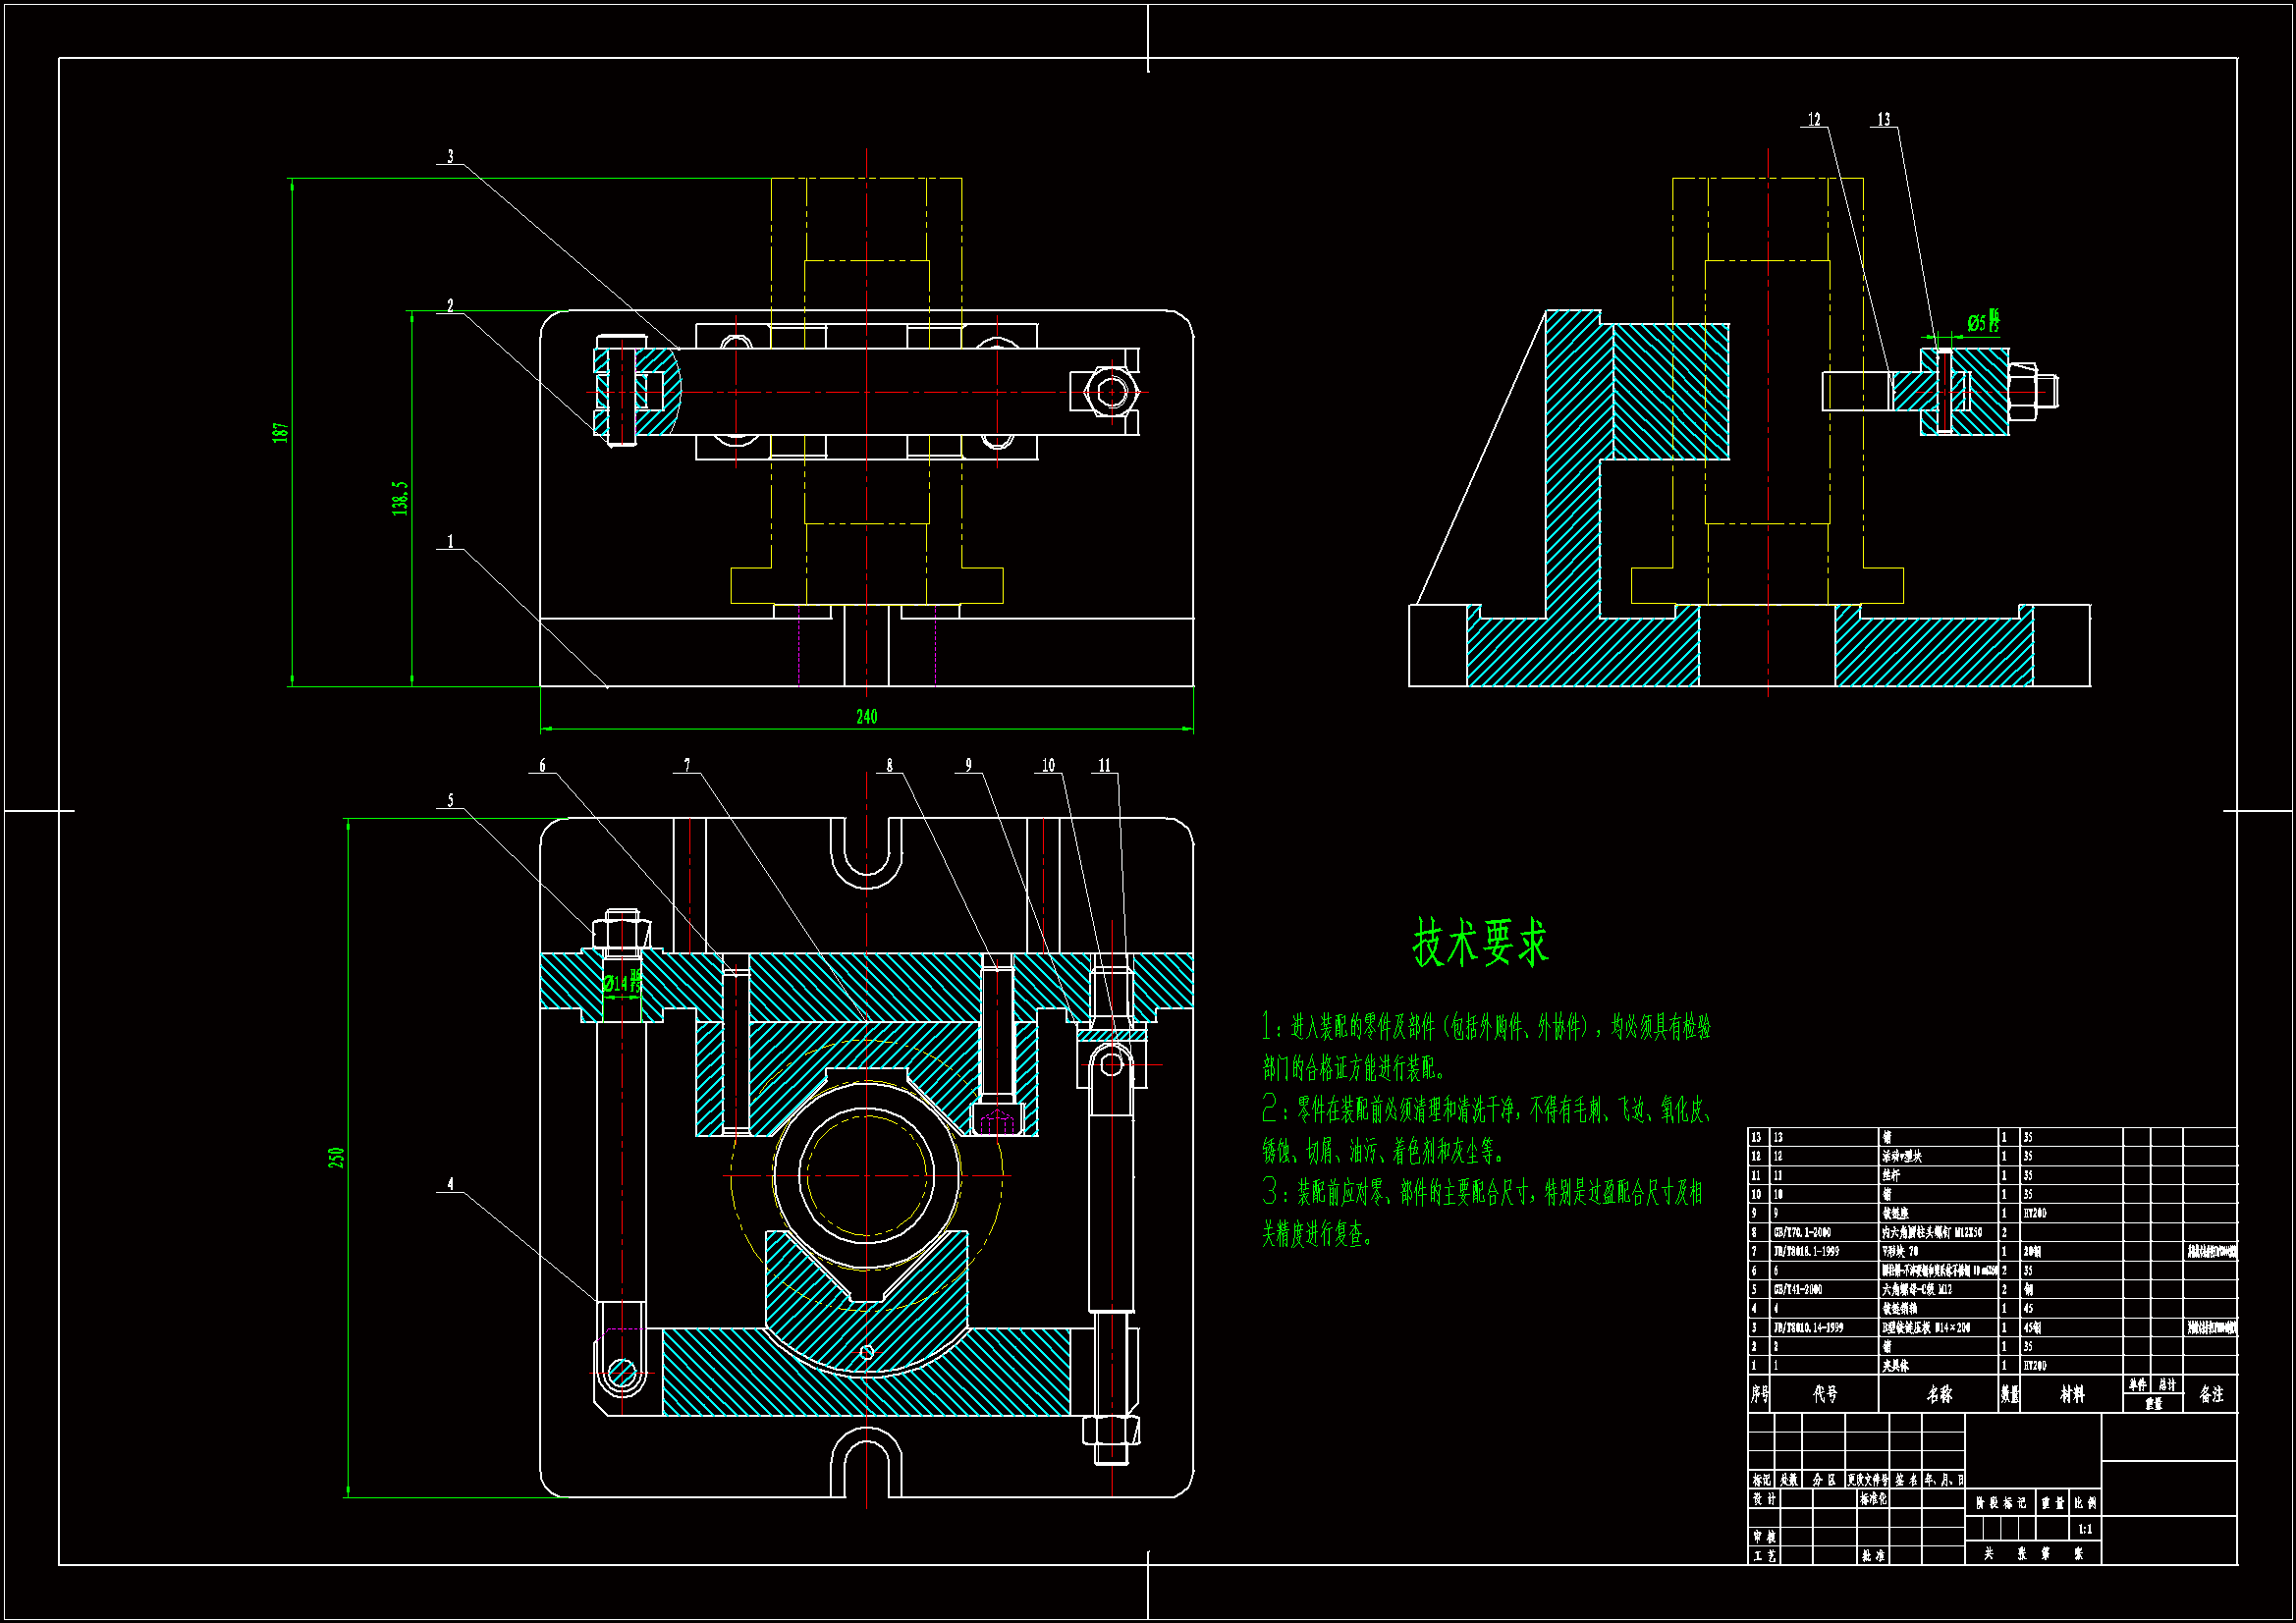The image size is (2296, 1623).
Task: Click part callout number 4
Action: click(x=450, y=1184)
